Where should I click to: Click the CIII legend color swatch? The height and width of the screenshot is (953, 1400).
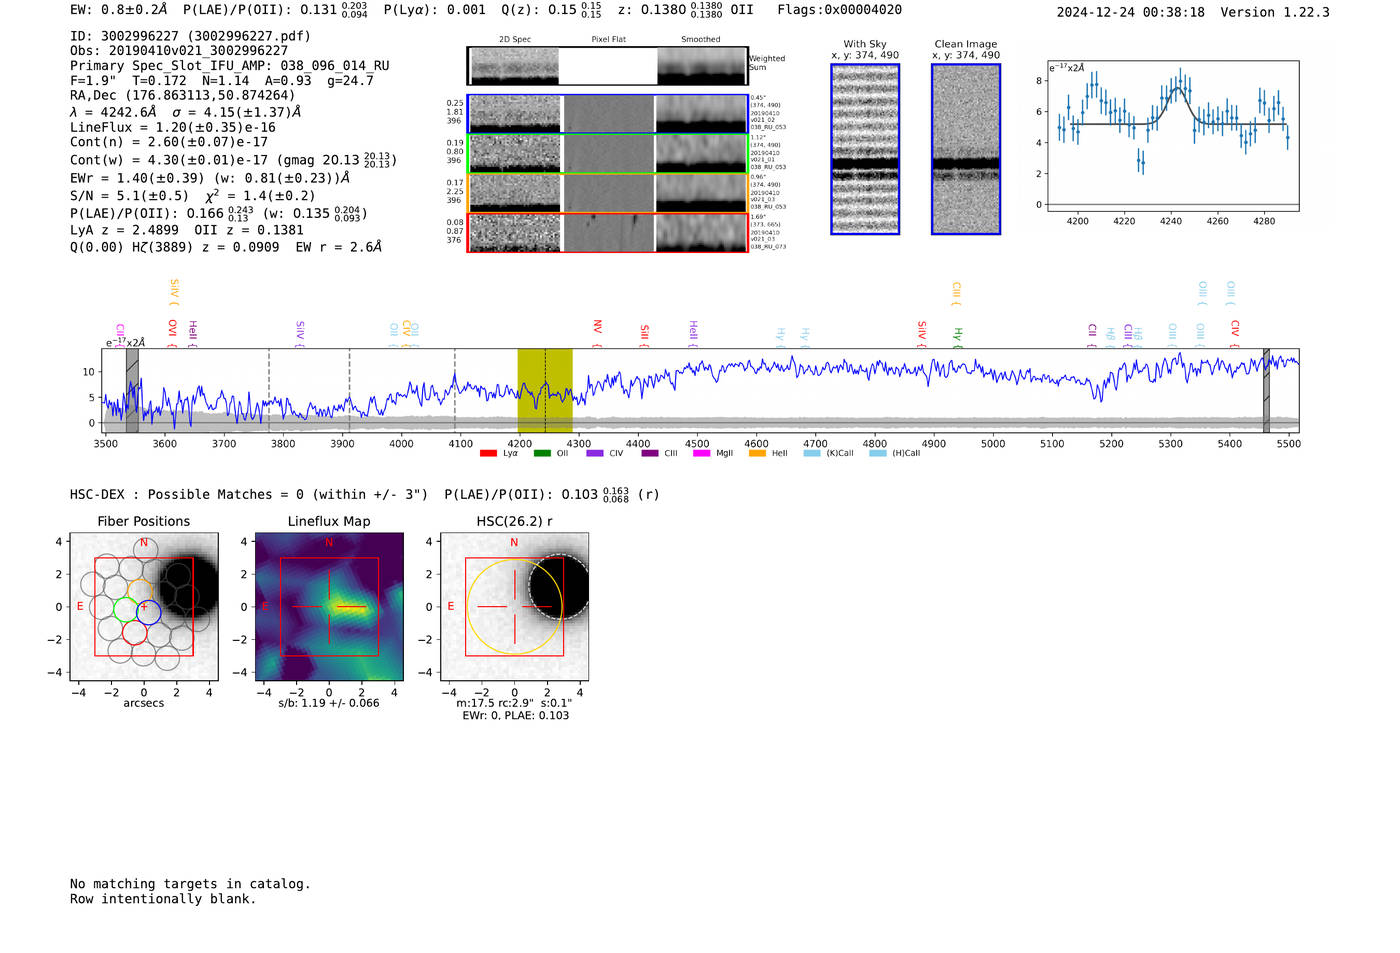click(650, 454)
